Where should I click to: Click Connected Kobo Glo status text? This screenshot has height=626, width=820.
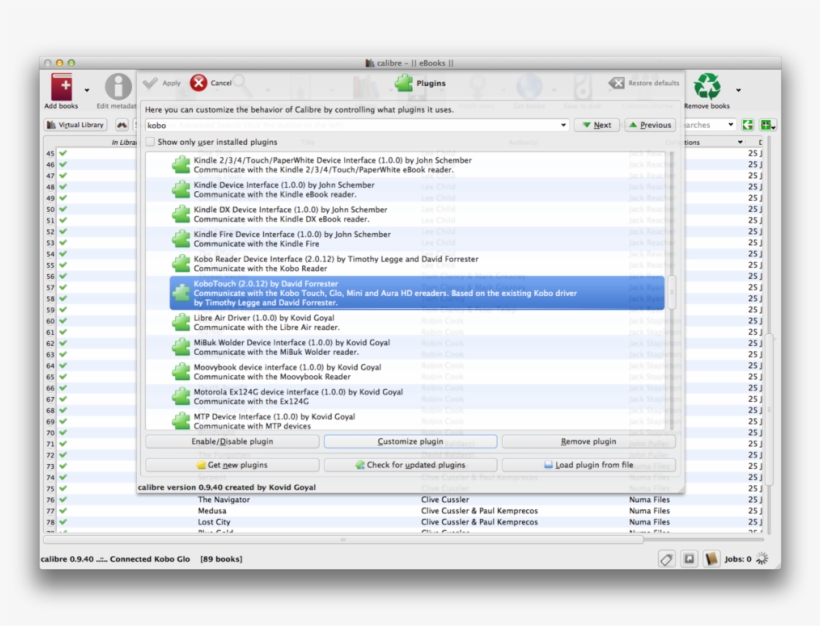click(x=150, y=559)
